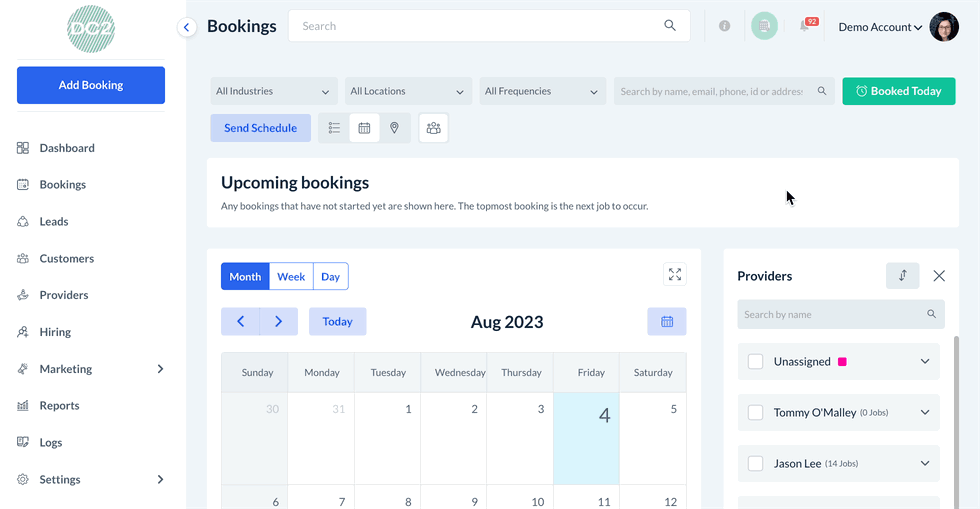Expand Jason Lee's row
This screenshot has height=509, width=980.
tap(925, 463)
